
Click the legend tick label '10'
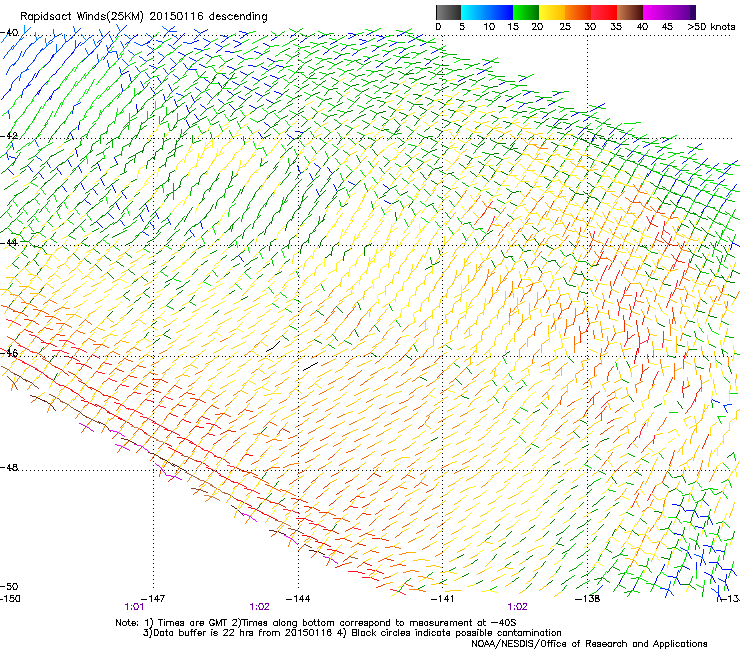(x=489, y=27)
